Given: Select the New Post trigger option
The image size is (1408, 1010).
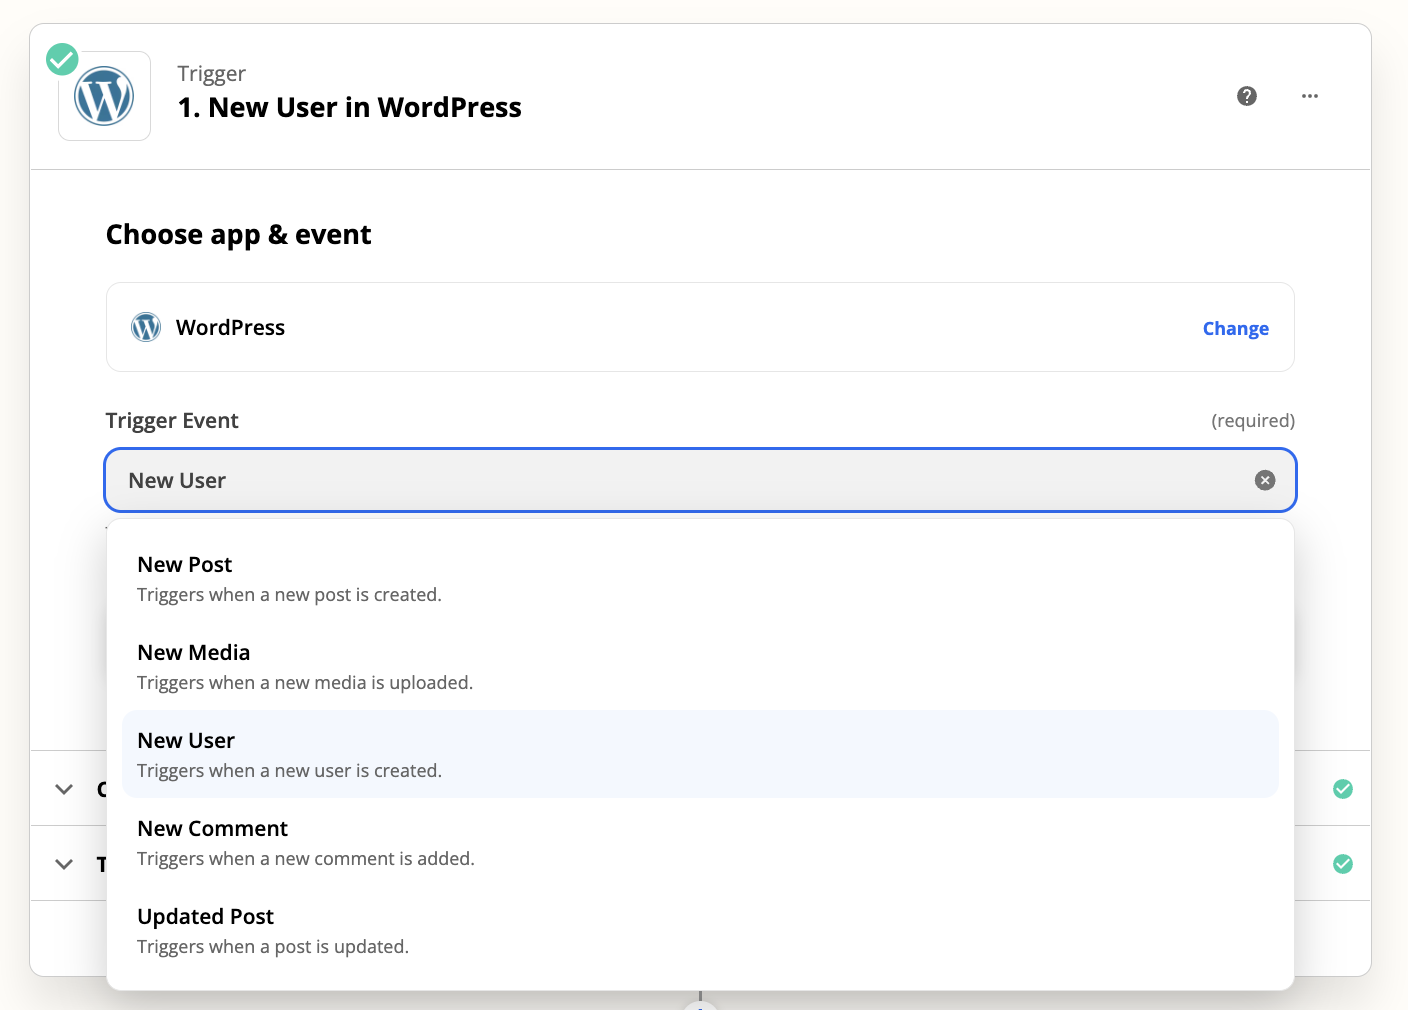Looking at the screenshot, I should 700,579.
